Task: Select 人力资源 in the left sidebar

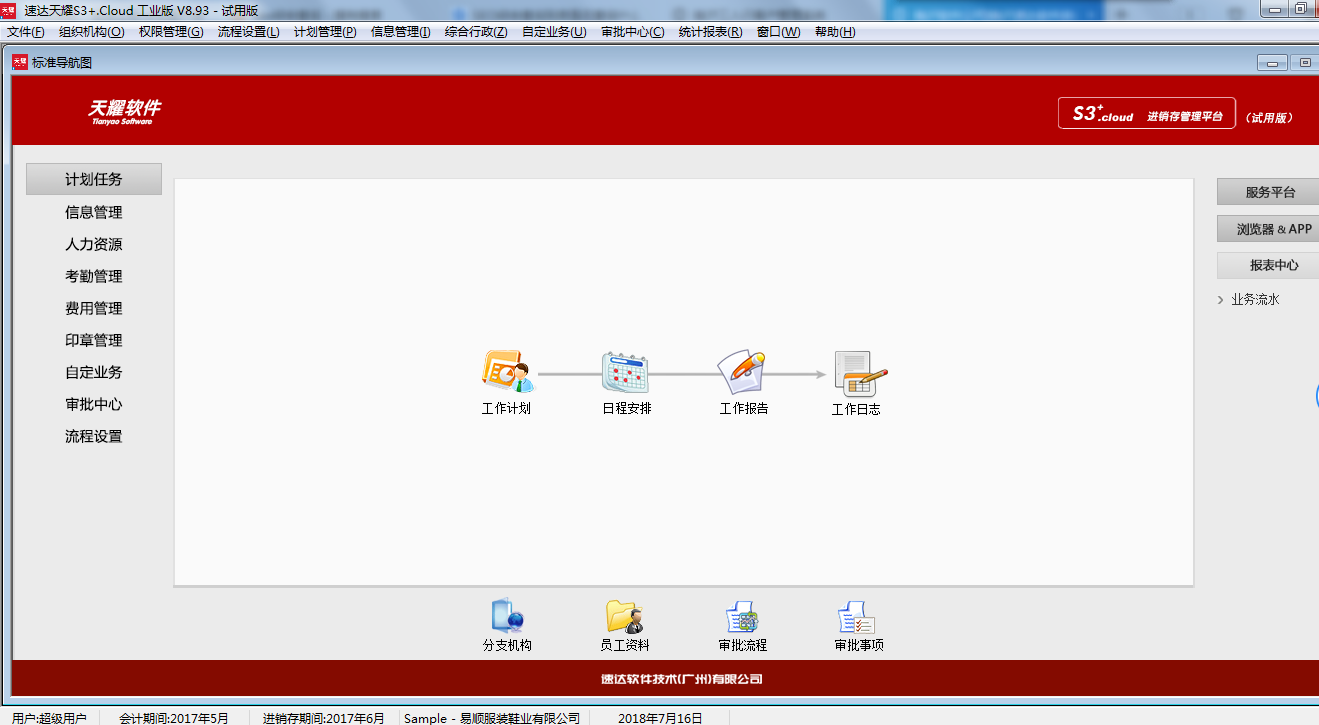Action: point(94,244)
